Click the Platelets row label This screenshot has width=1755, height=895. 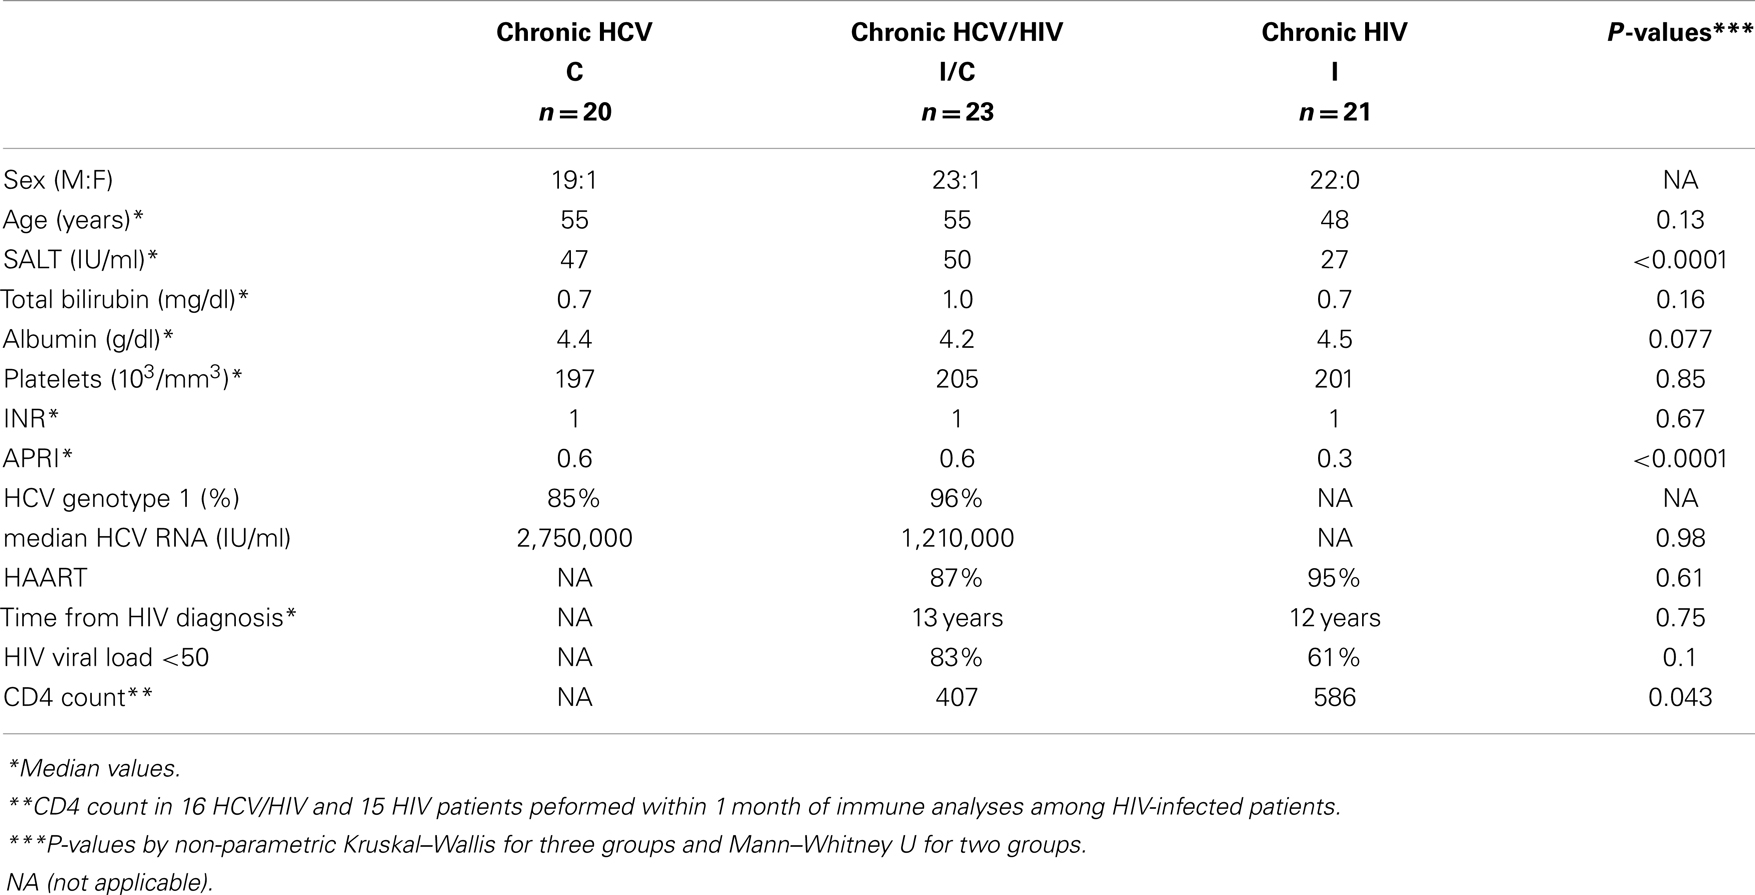coord(123,379)
